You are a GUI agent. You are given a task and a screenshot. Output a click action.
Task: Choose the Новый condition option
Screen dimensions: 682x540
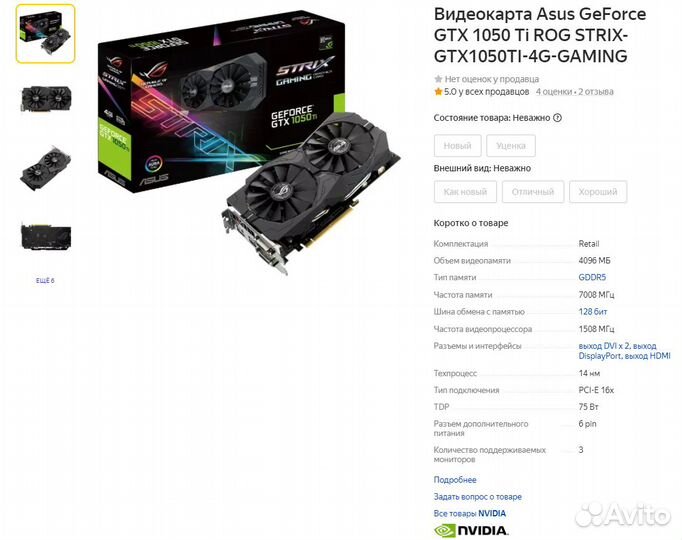458,146
